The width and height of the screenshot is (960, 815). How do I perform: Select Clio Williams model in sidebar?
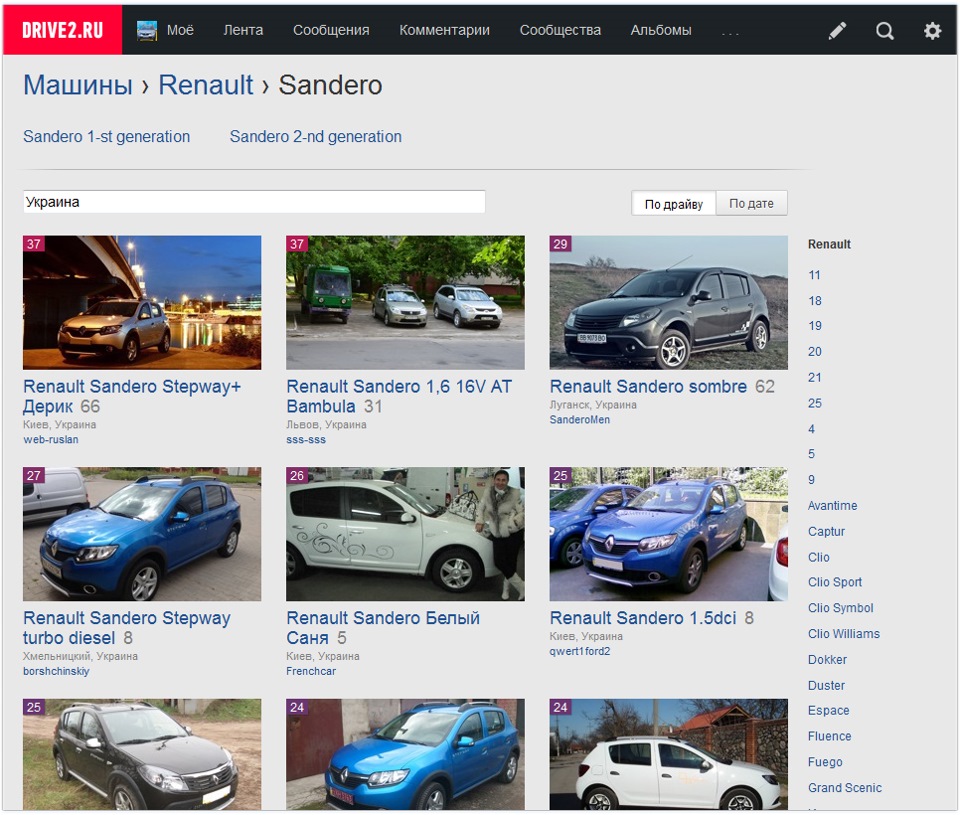[x=844, y=634]
